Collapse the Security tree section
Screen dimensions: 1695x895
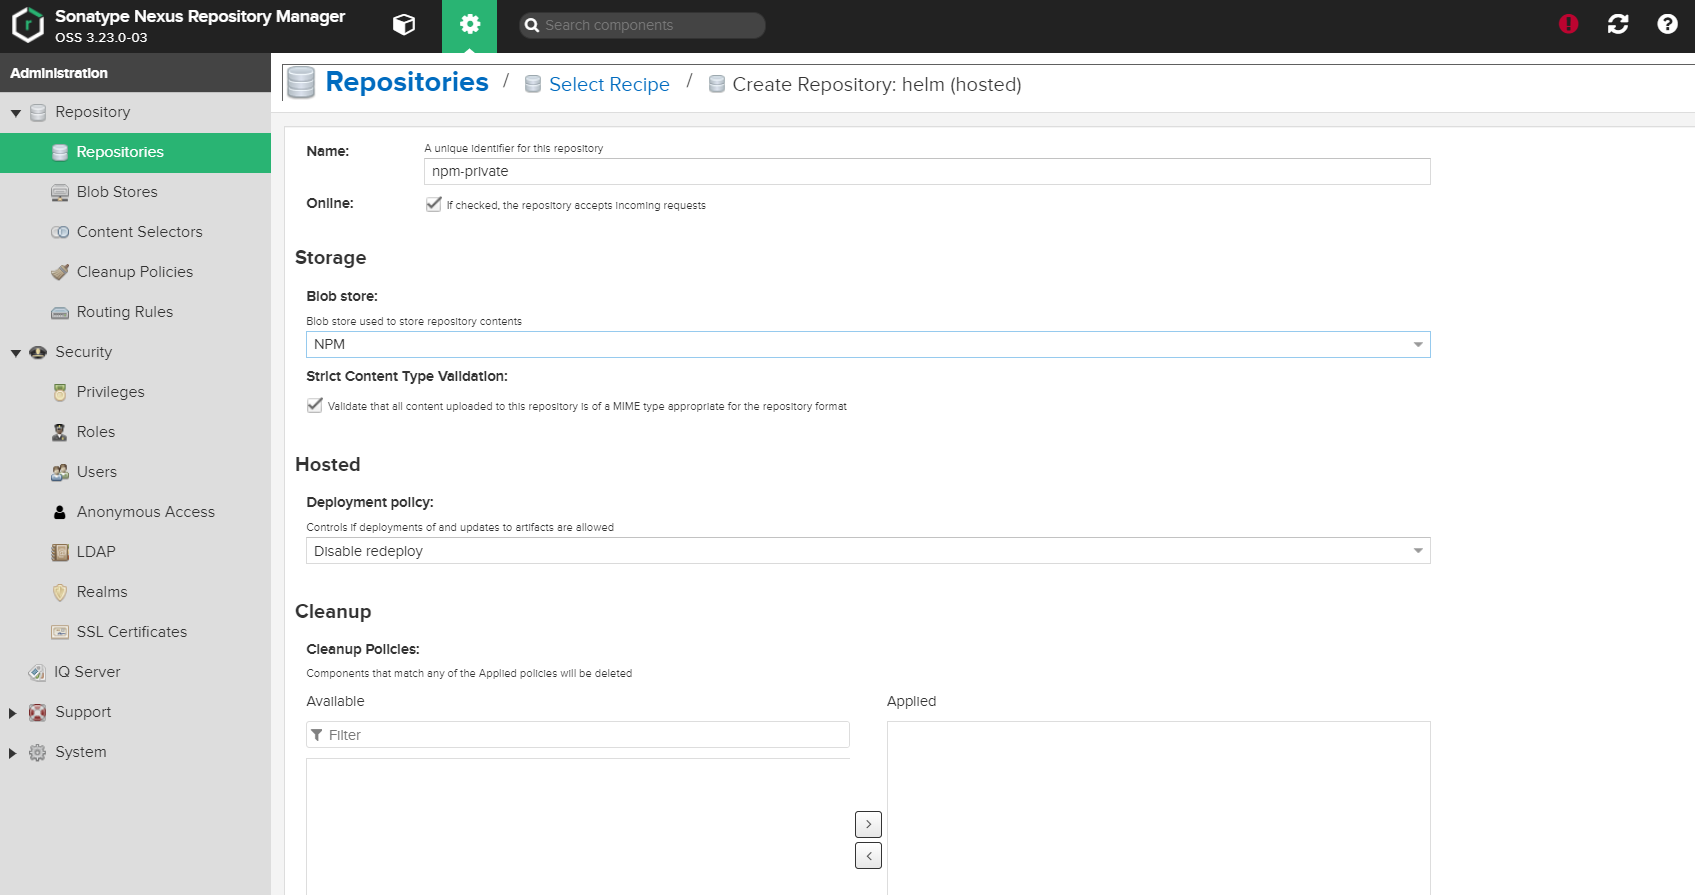click(x=16, y=353)
